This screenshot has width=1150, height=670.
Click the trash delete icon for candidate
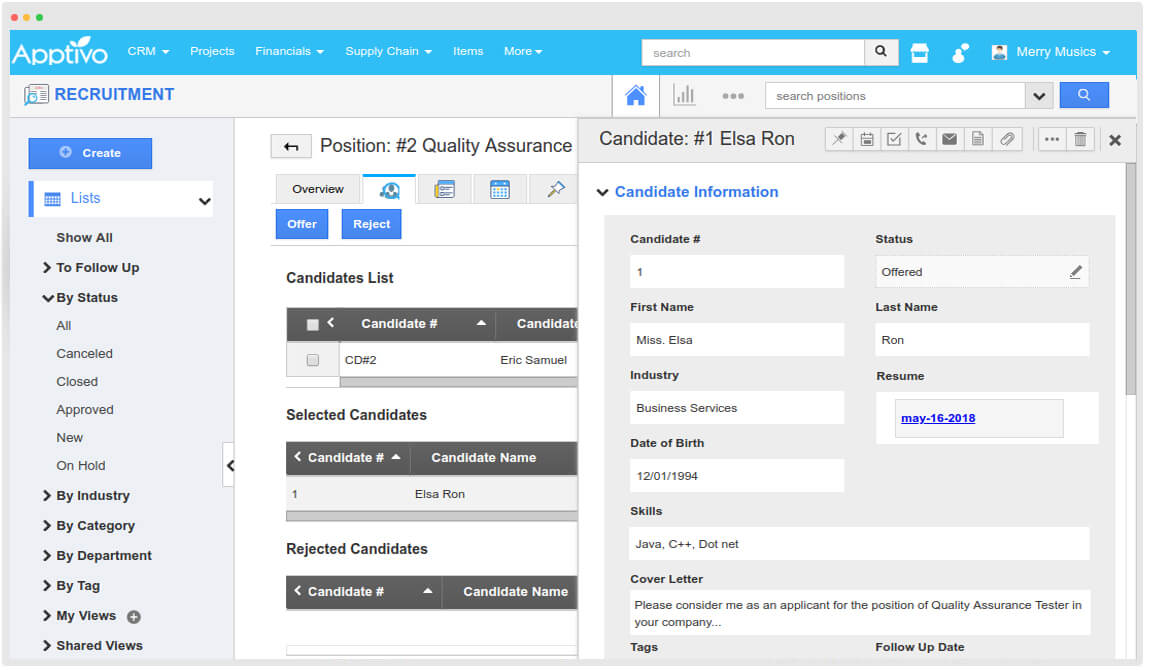[1080, 140]
